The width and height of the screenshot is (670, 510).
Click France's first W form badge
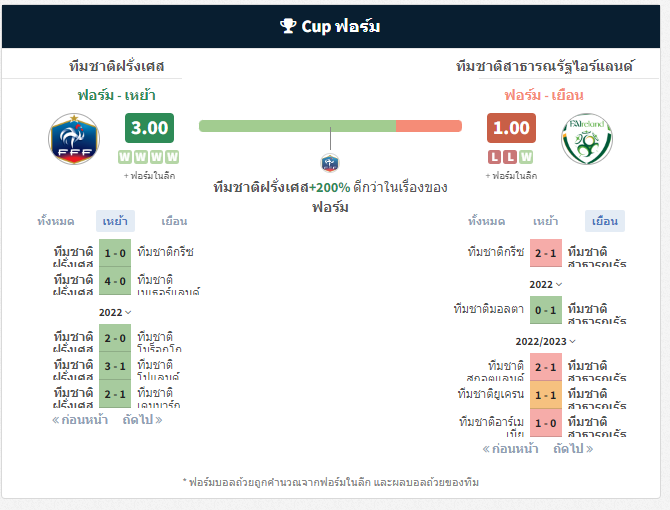(x=125, y=157)
